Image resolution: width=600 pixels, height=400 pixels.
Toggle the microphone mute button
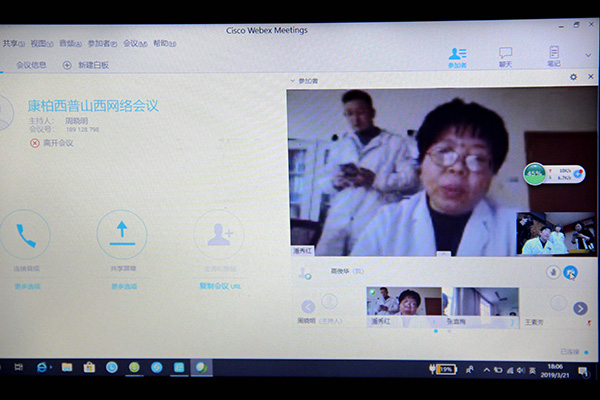[551, 271]
